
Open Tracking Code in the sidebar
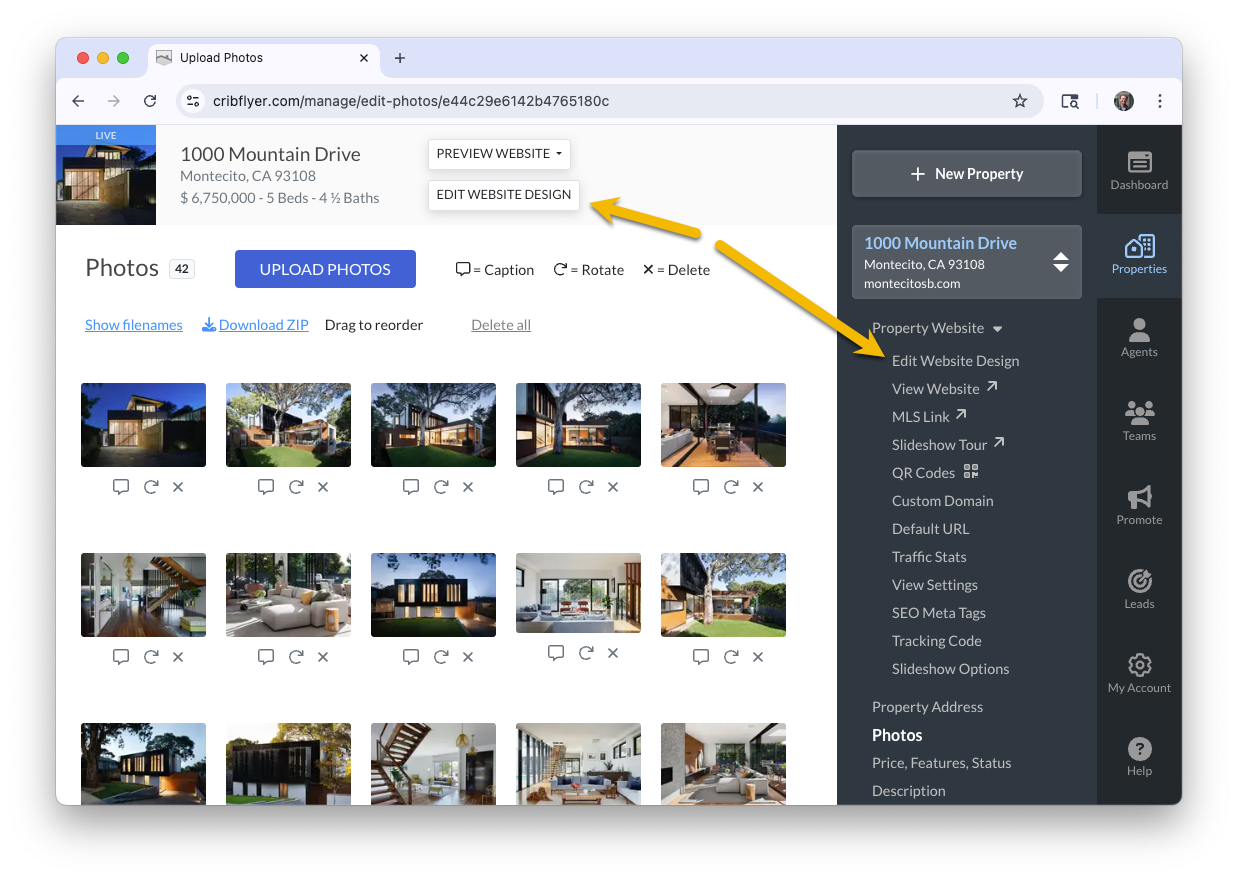[x=936, y=641]
